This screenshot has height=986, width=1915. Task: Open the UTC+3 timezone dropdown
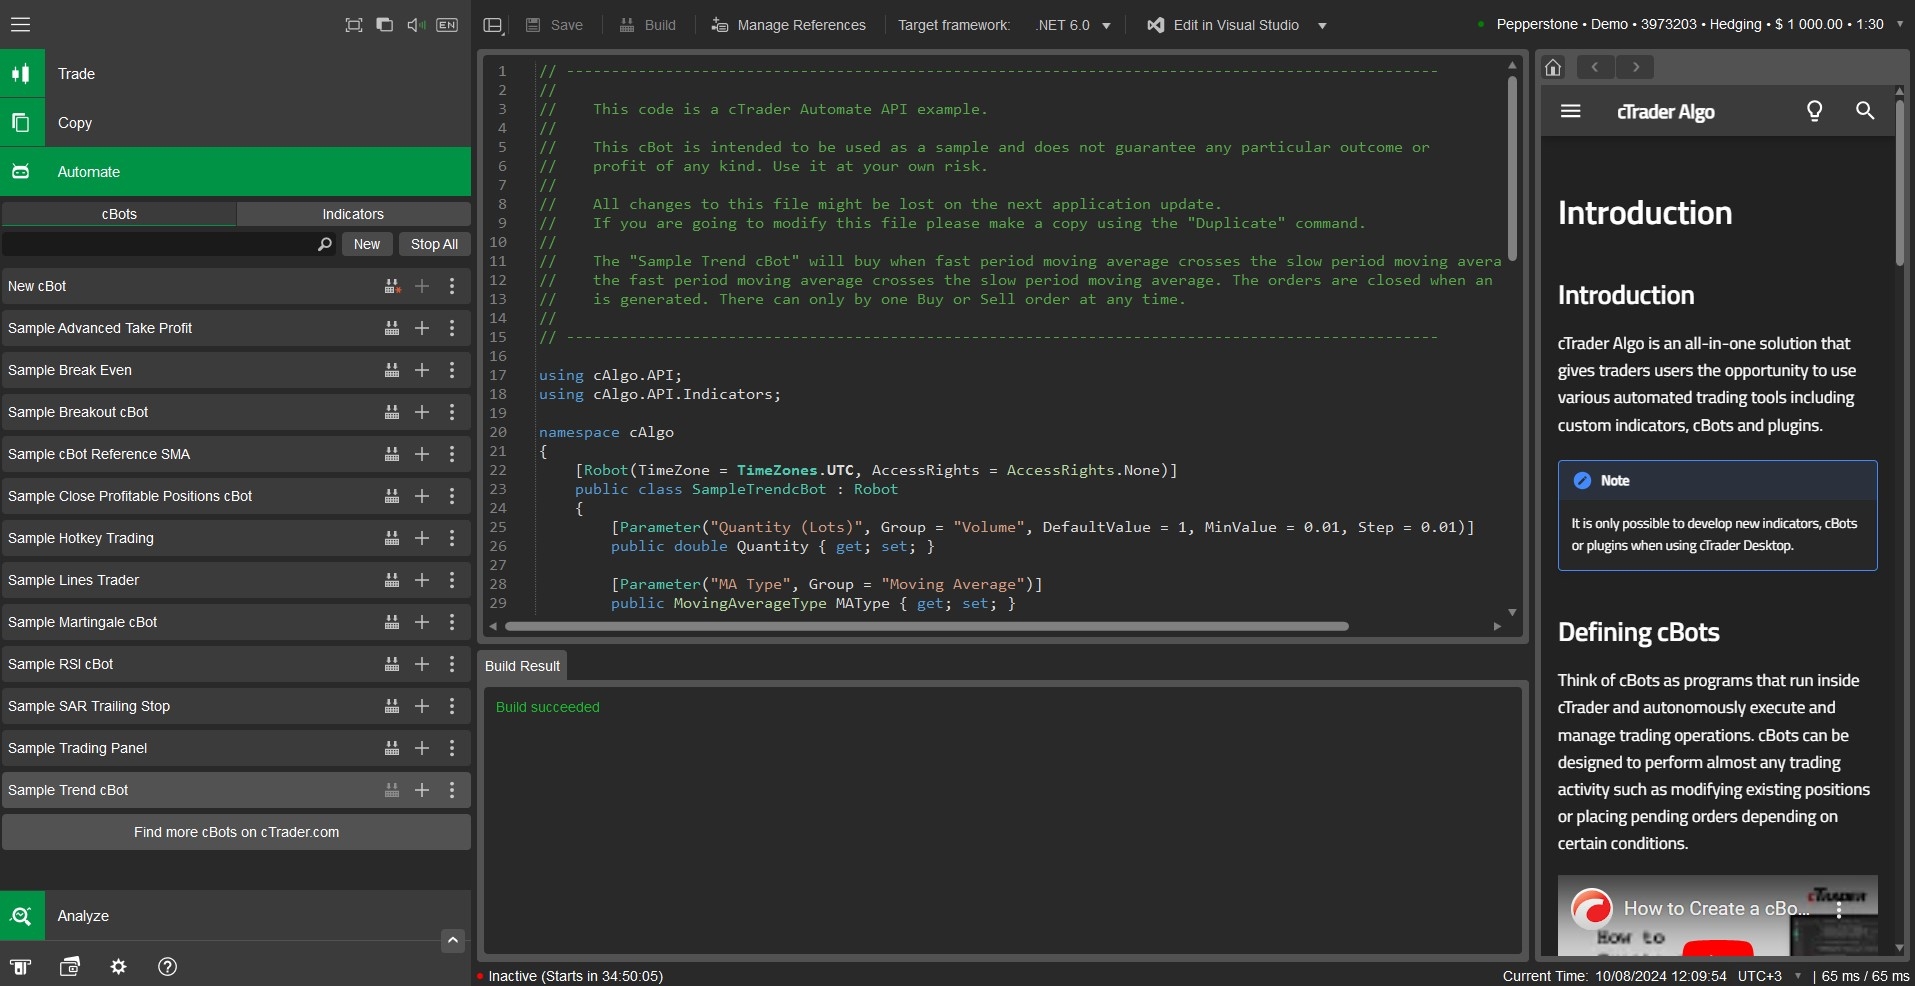(1770, 976)
